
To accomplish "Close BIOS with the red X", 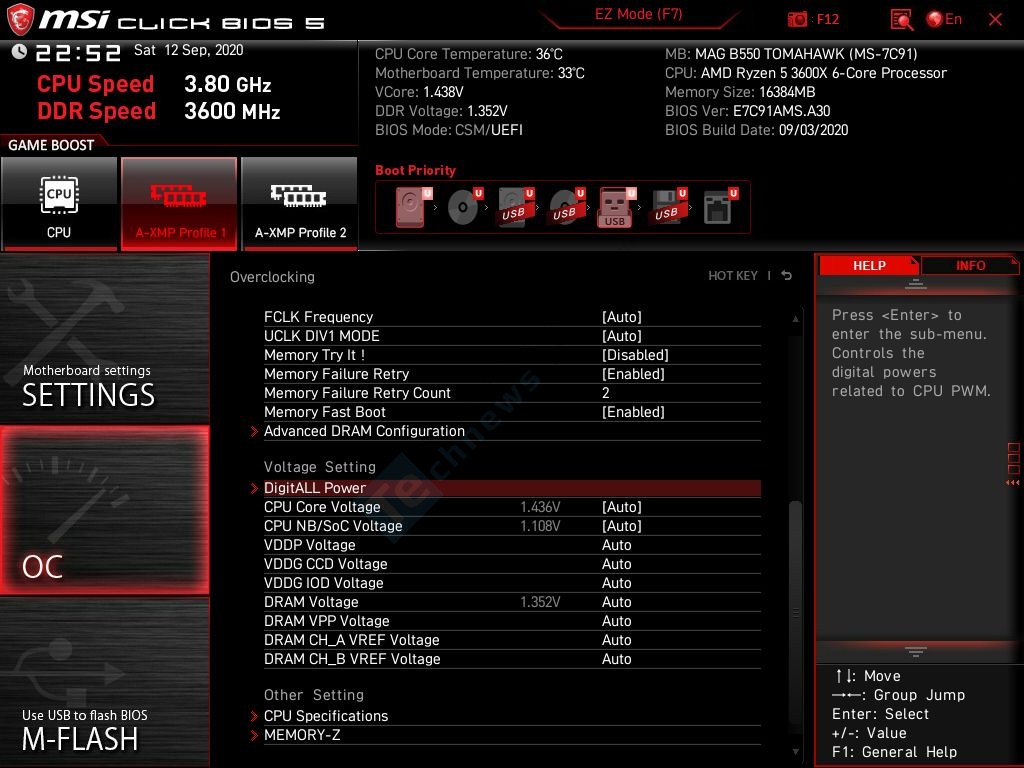I will coord(995,20).
